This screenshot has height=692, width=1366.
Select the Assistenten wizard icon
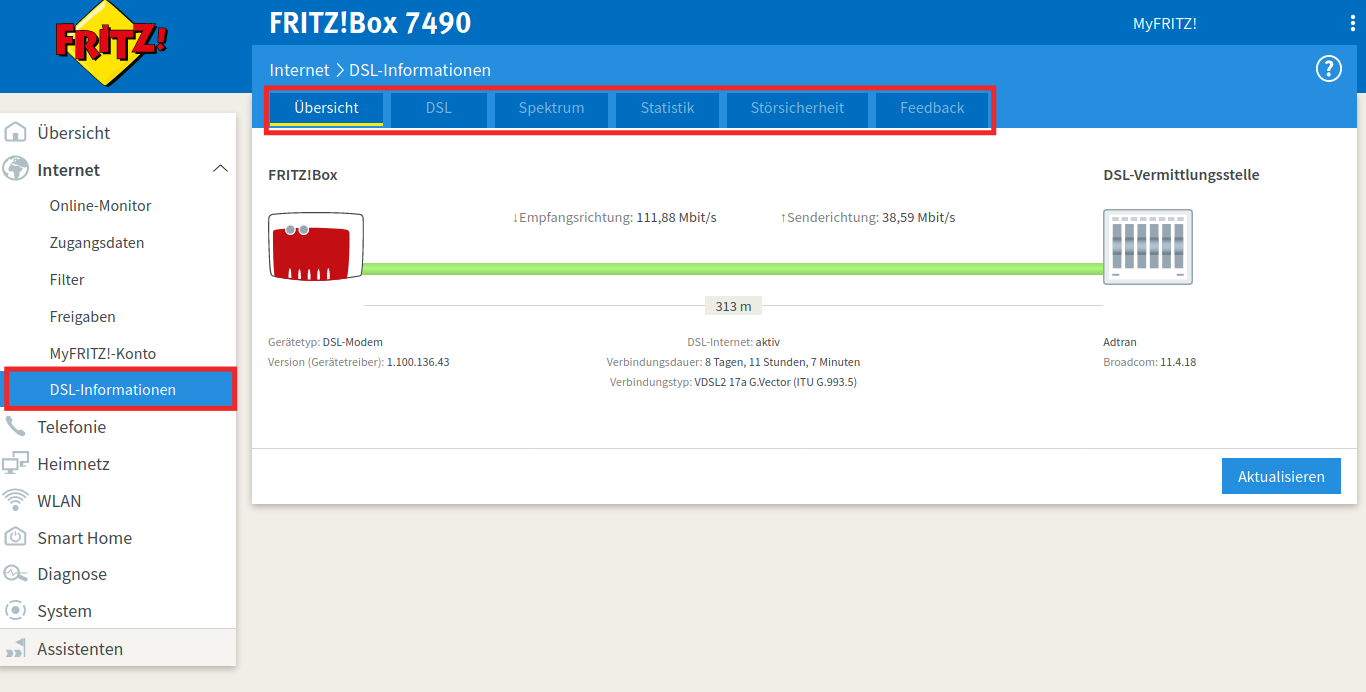tap(17, 648)
